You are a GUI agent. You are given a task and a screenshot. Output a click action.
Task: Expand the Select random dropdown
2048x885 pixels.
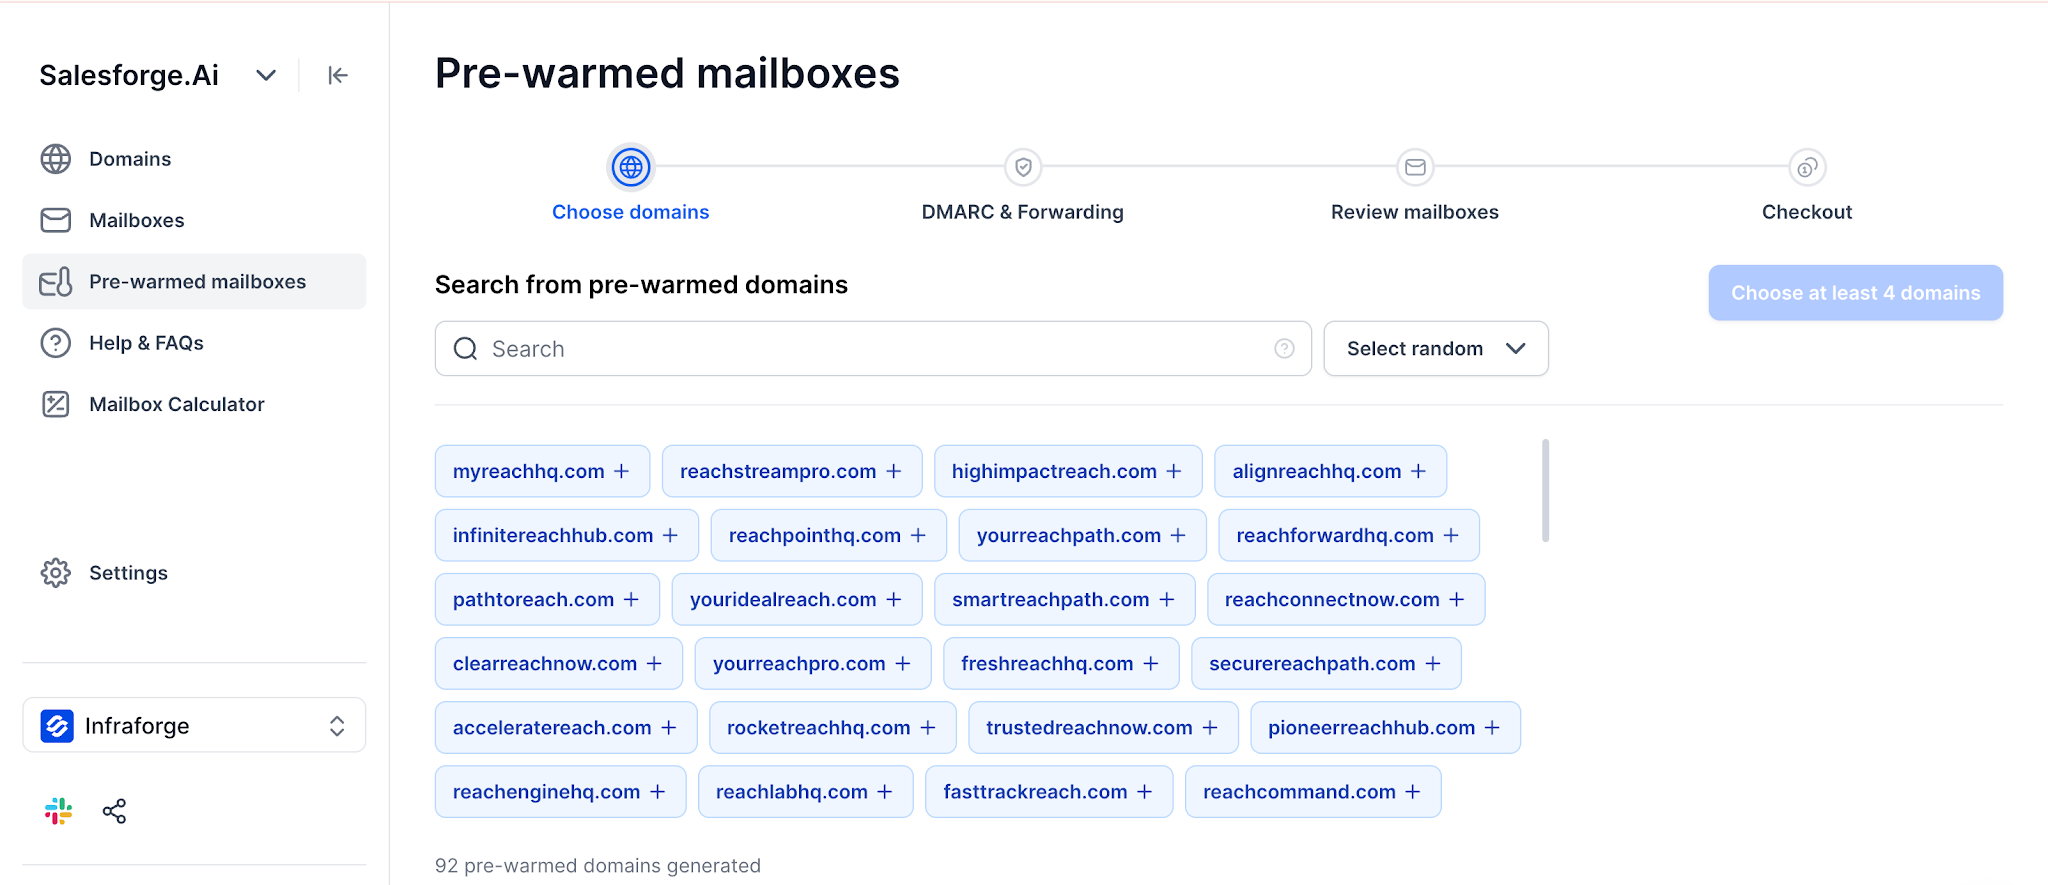1436,348
